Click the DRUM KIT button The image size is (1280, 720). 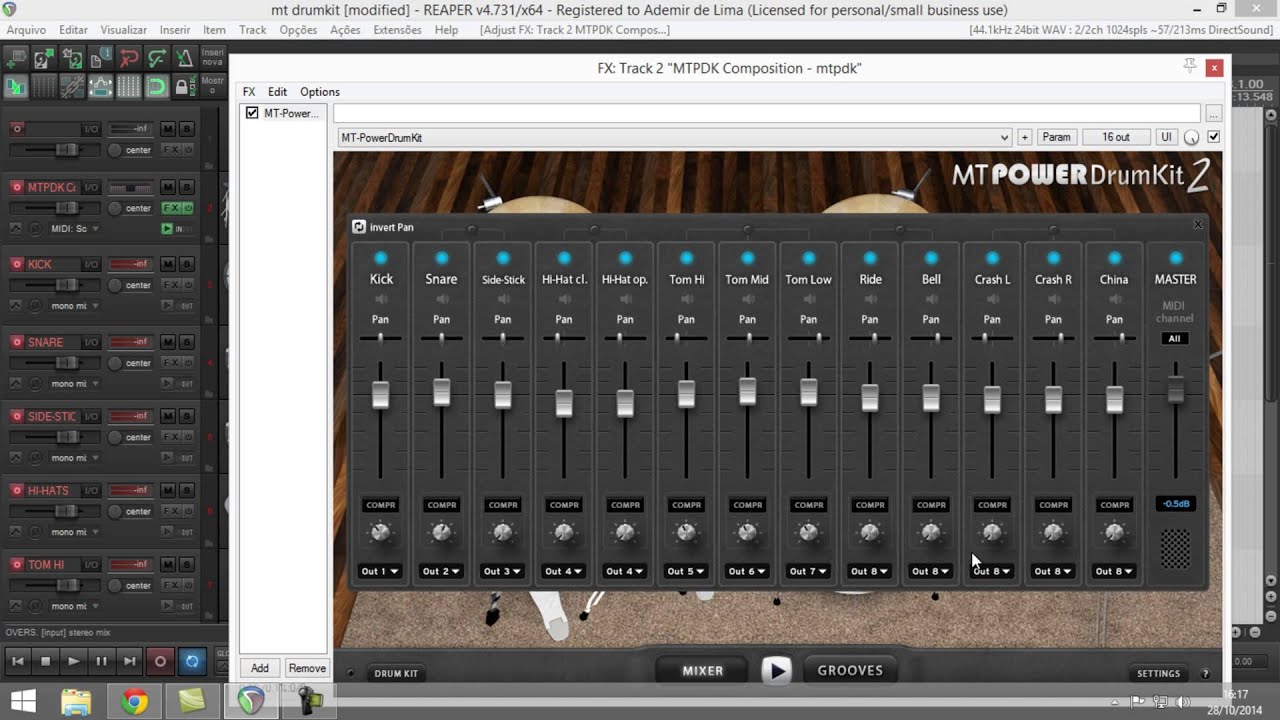coord(396,673)
